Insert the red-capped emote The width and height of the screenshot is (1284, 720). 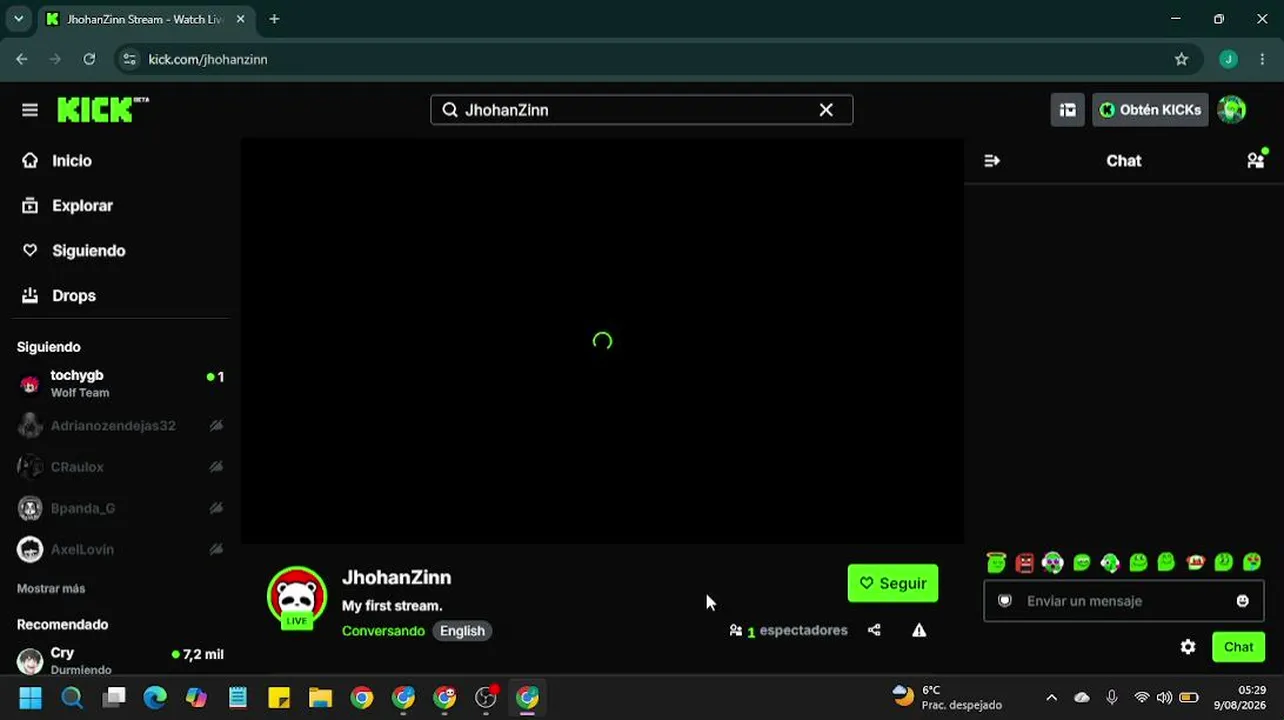tap(1195, 563)
